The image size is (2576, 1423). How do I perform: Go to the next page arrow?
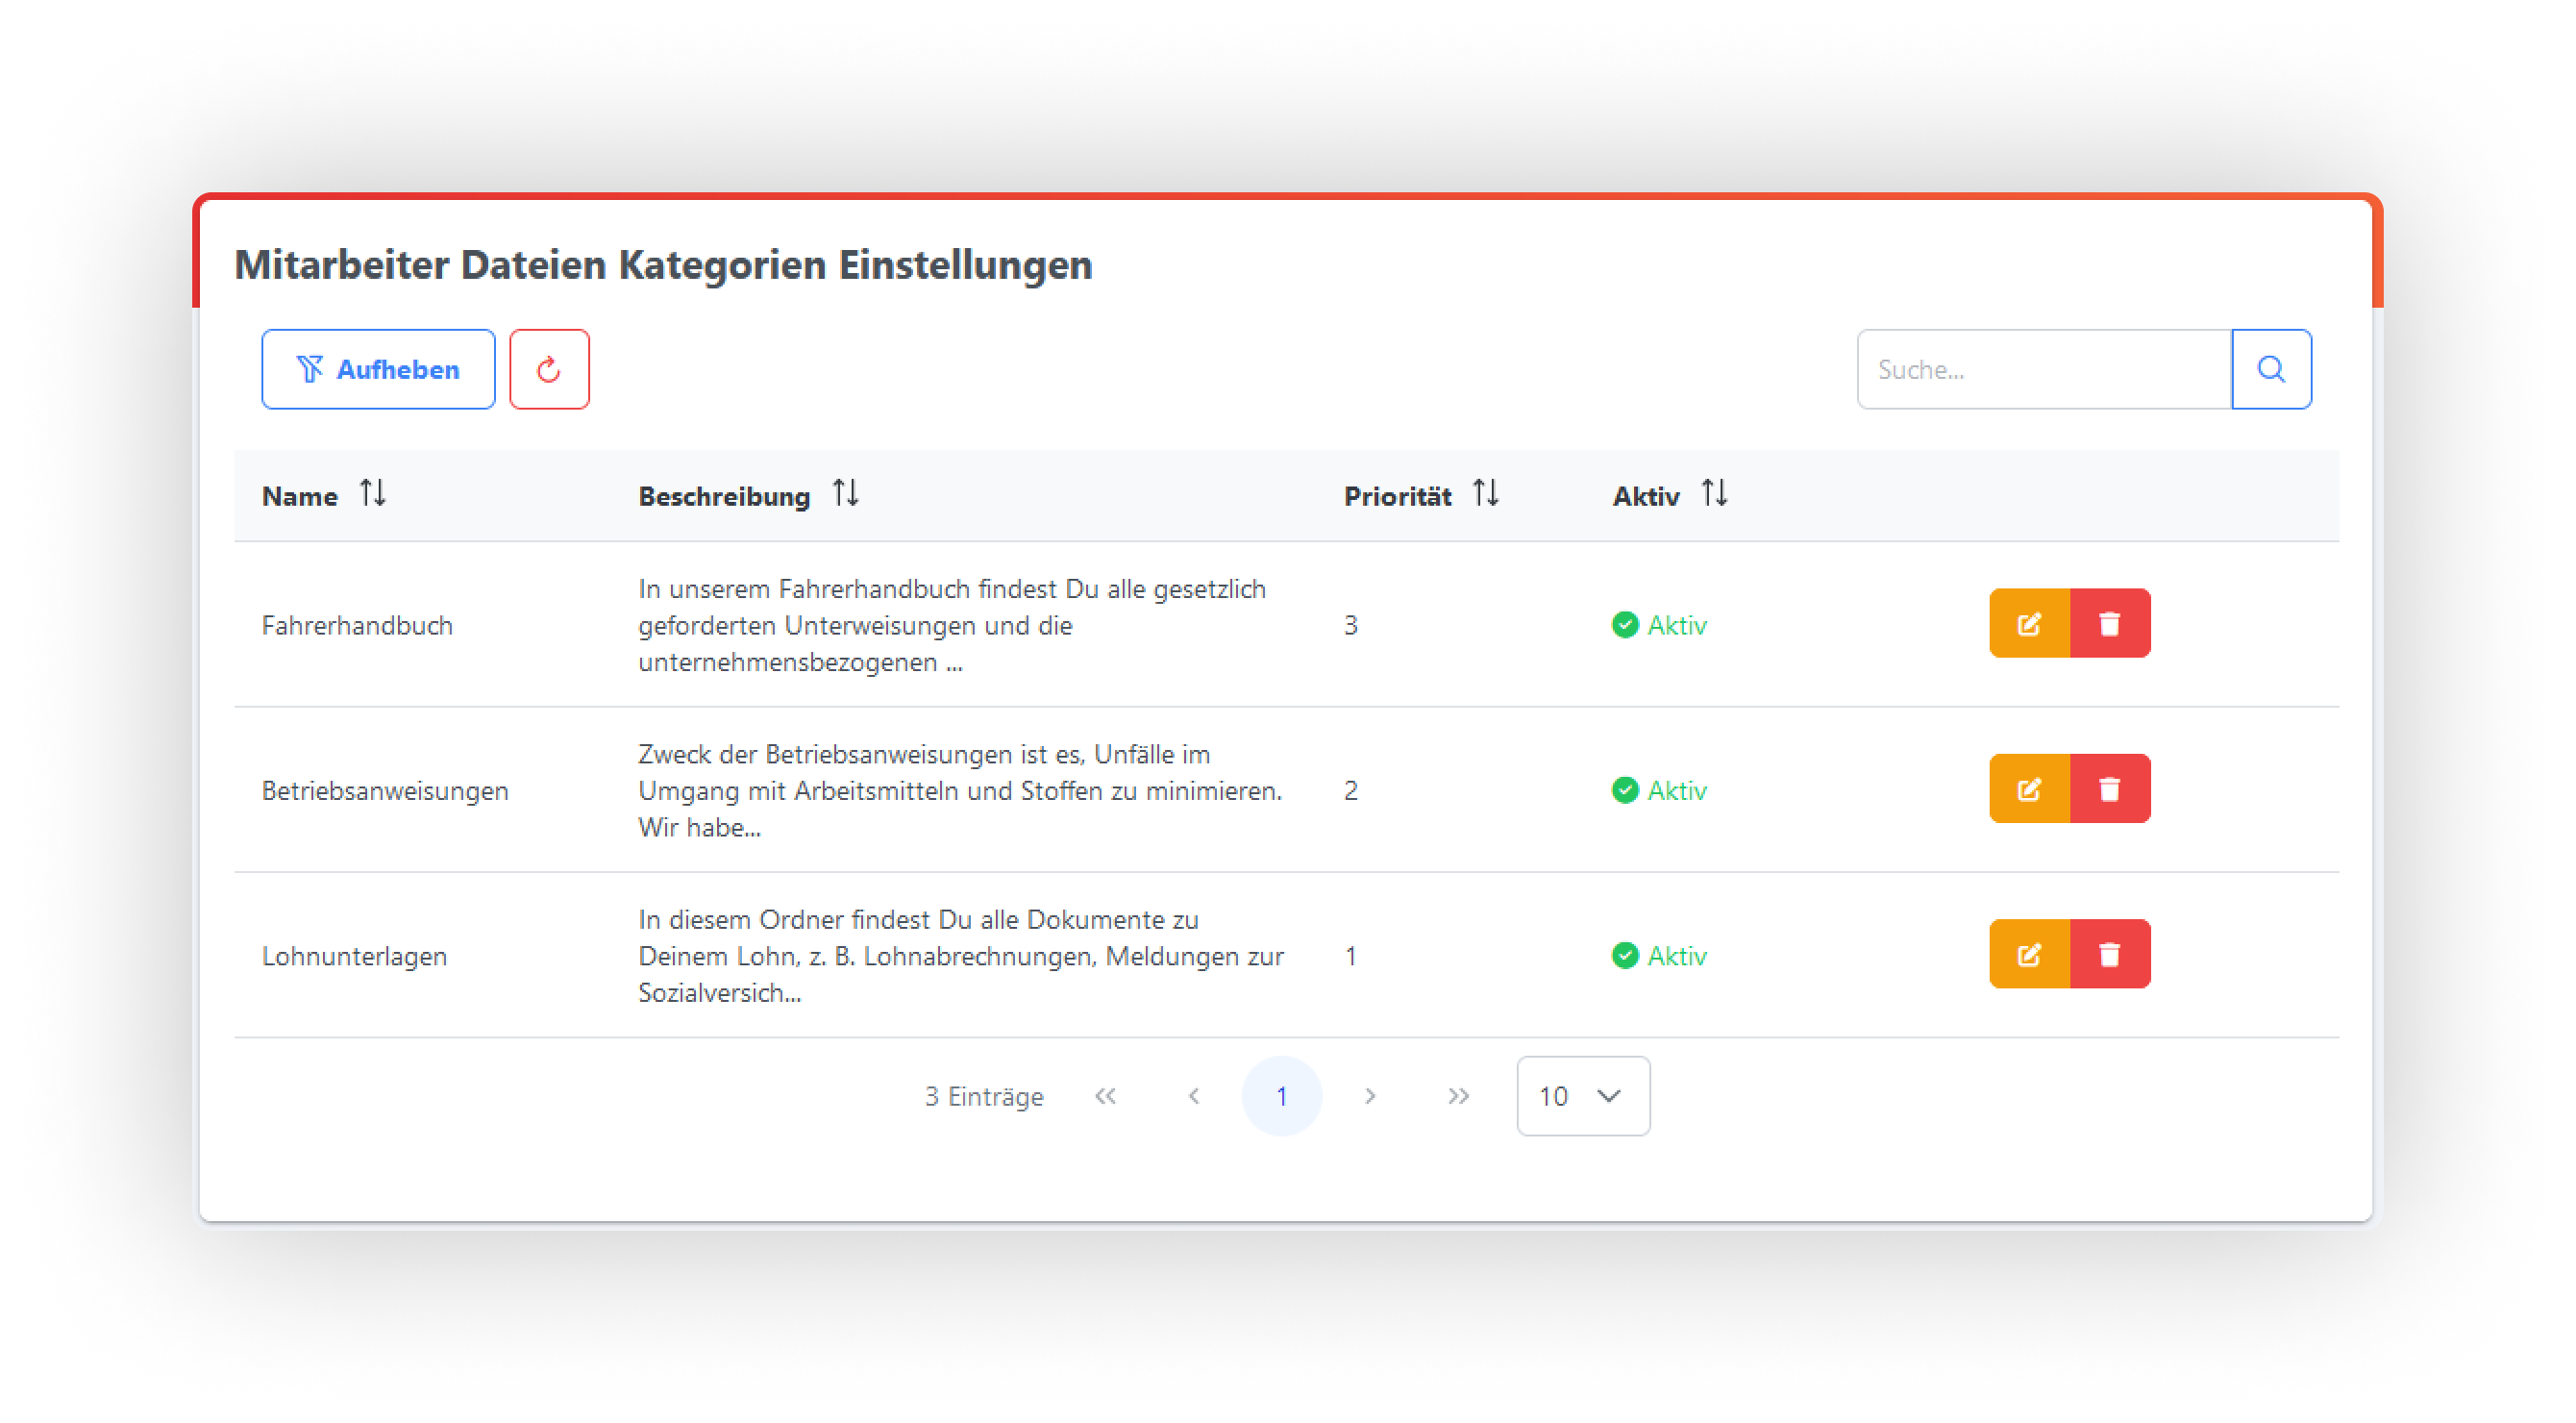[1369, 1096]
